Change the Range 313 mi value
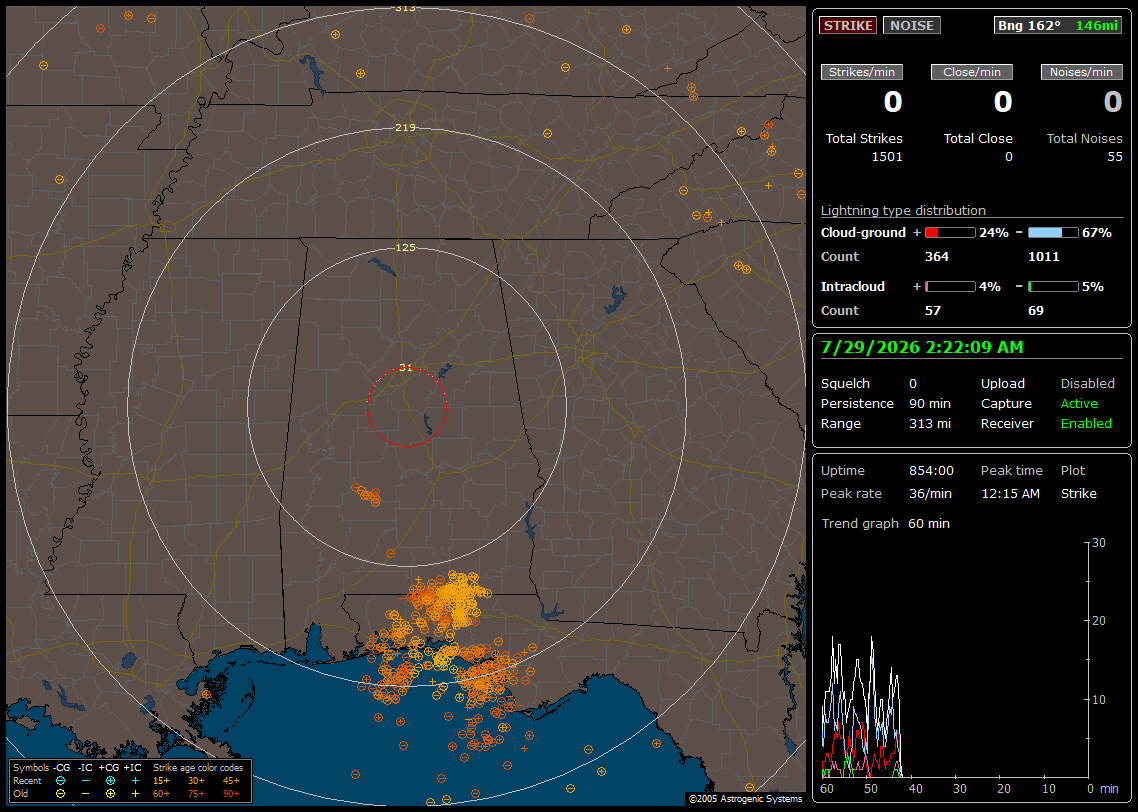 930,423
